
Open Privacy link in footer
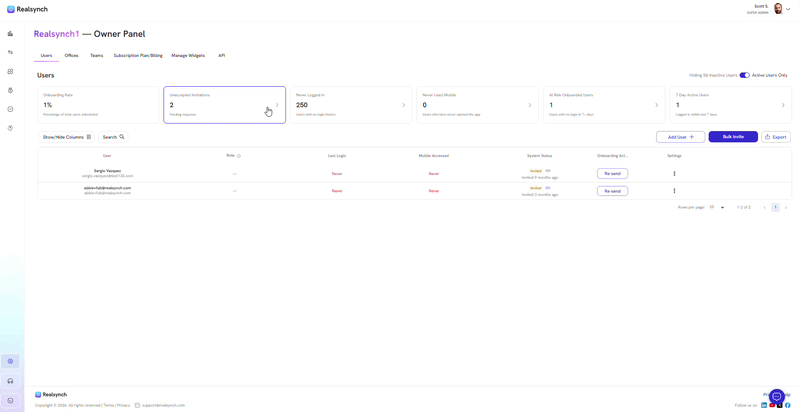coord(123,405)
